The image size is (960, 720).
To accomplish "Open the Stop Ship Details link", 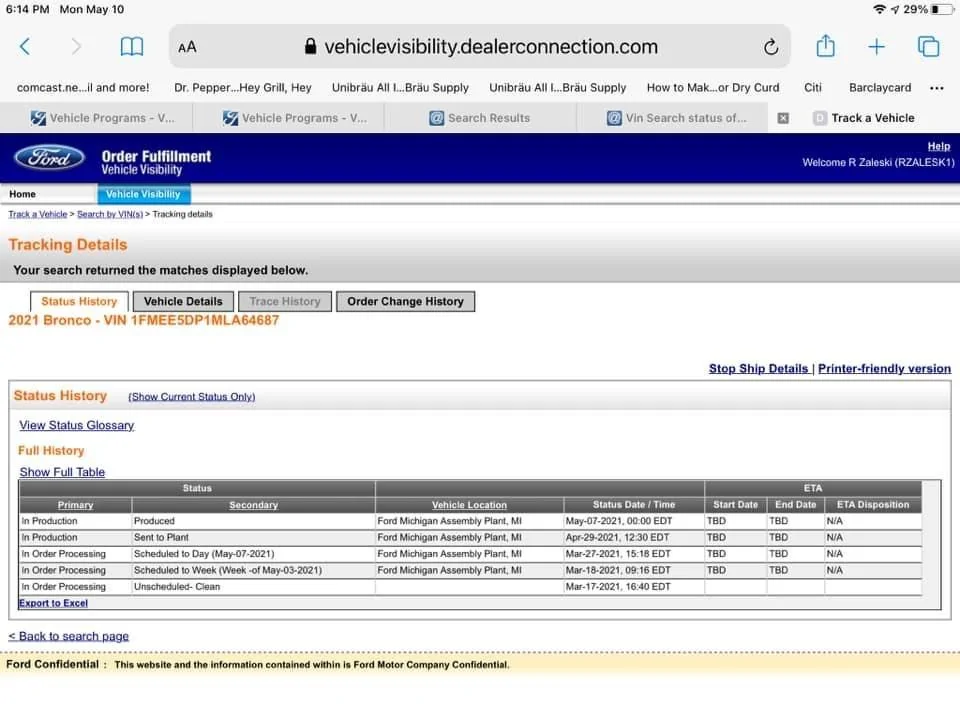I will 758,369.
